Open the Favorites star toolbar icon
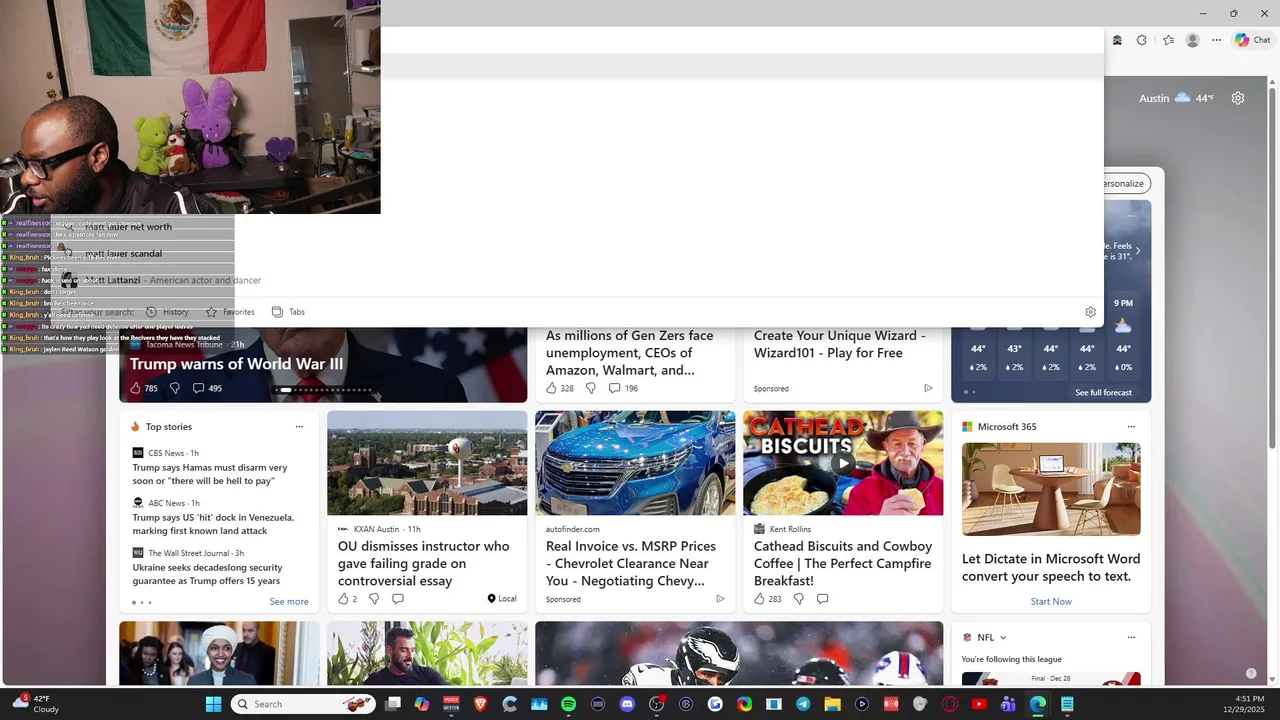Image resolution: width=1280 pixels, height=720 pixels. (x=1168, y=40)
